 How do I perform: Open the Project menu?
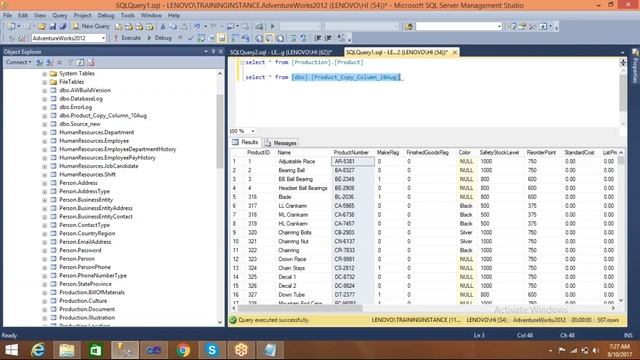(x=82, y=15)
